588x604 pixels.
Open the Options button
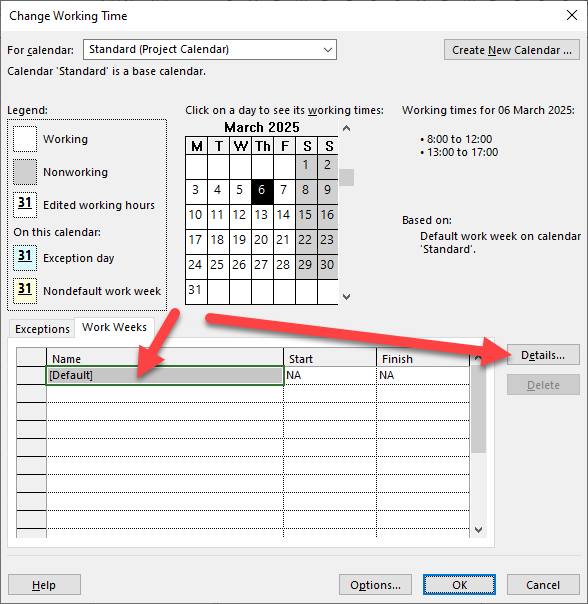375,585
